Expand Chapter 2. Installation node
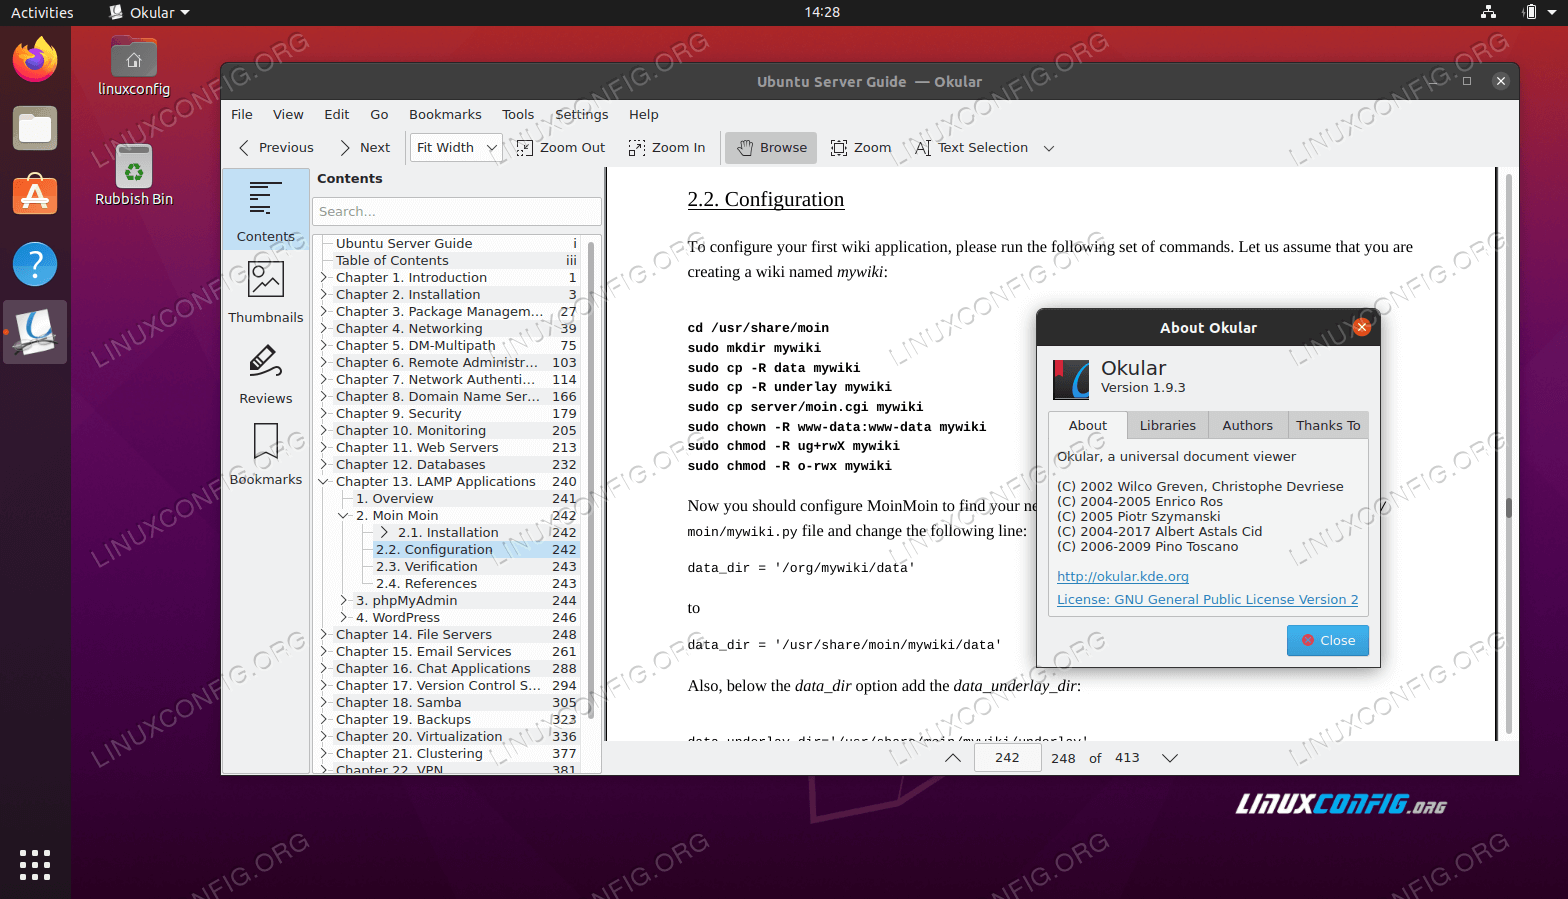 (x=324, y=295)
